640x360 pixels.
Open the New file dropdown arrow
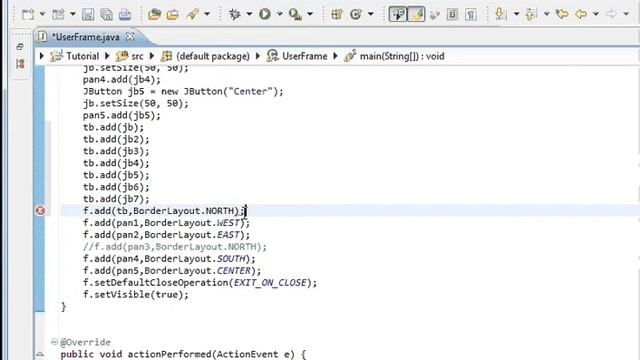click(42, 14)
